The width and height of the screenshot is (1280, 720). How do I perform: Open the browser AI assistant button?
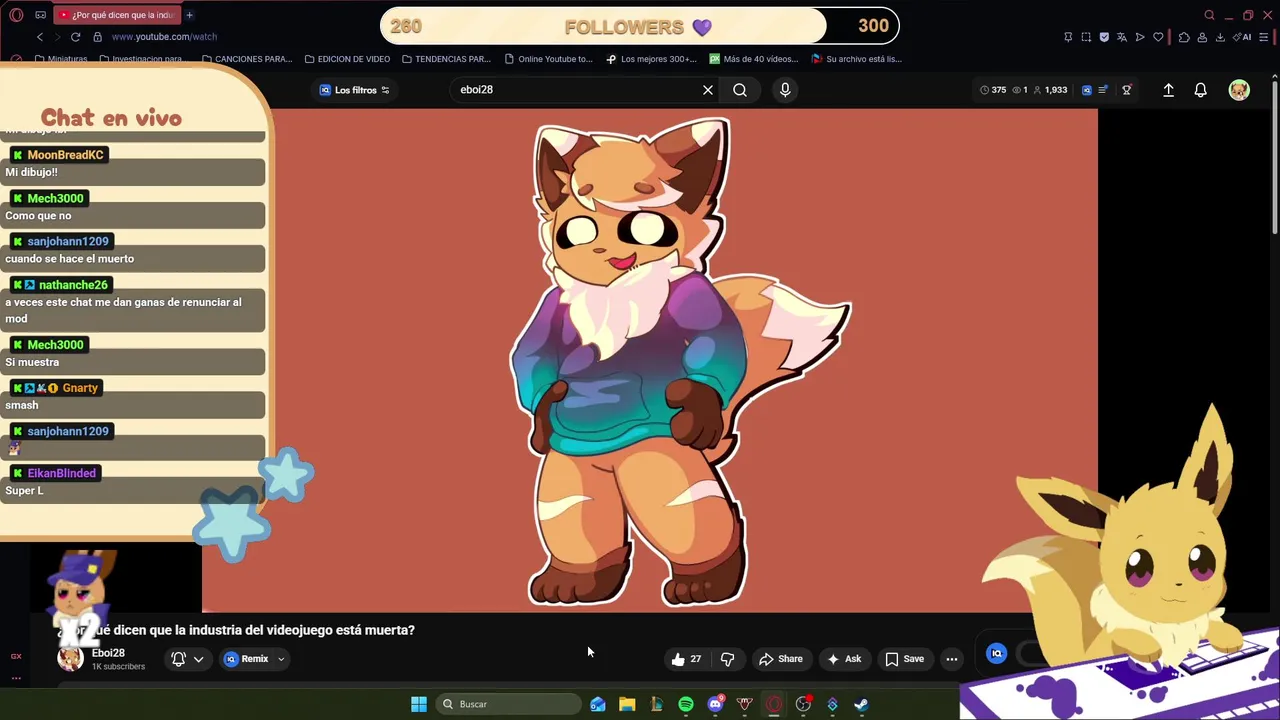click(1243, 37)
